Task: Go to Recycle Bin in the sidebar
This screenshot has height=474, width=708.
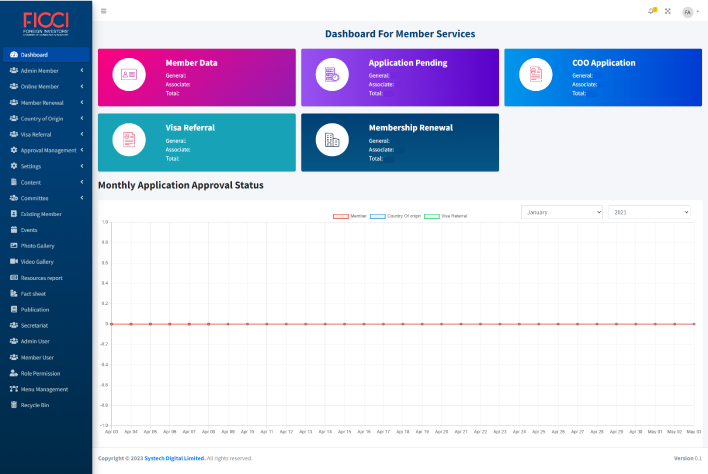Action: click(x=35, y=405)
